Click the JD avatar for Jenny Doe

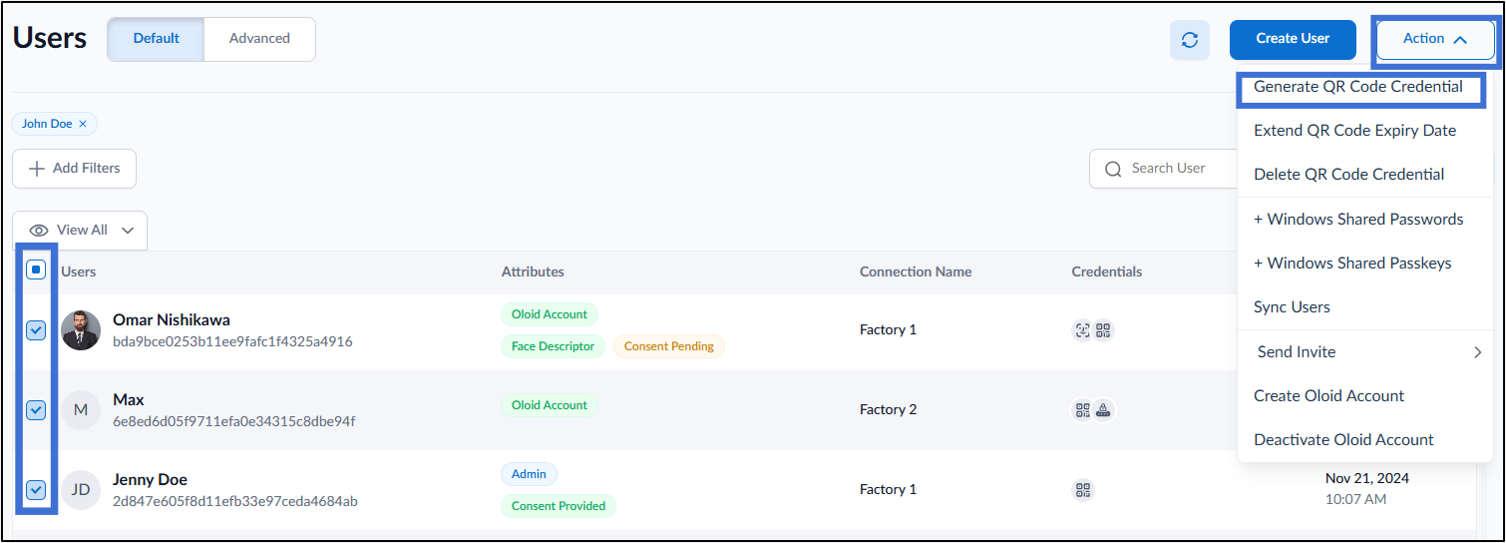[81, 490]
